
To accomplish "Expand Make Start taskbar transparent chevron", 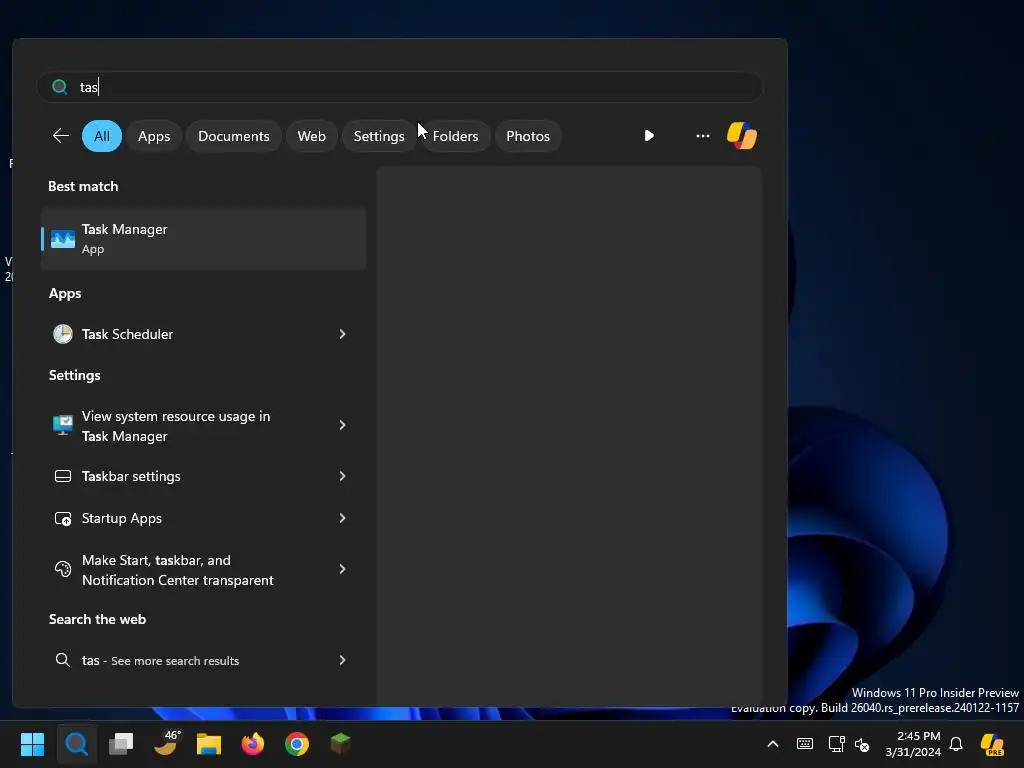I will pos(342,569).
